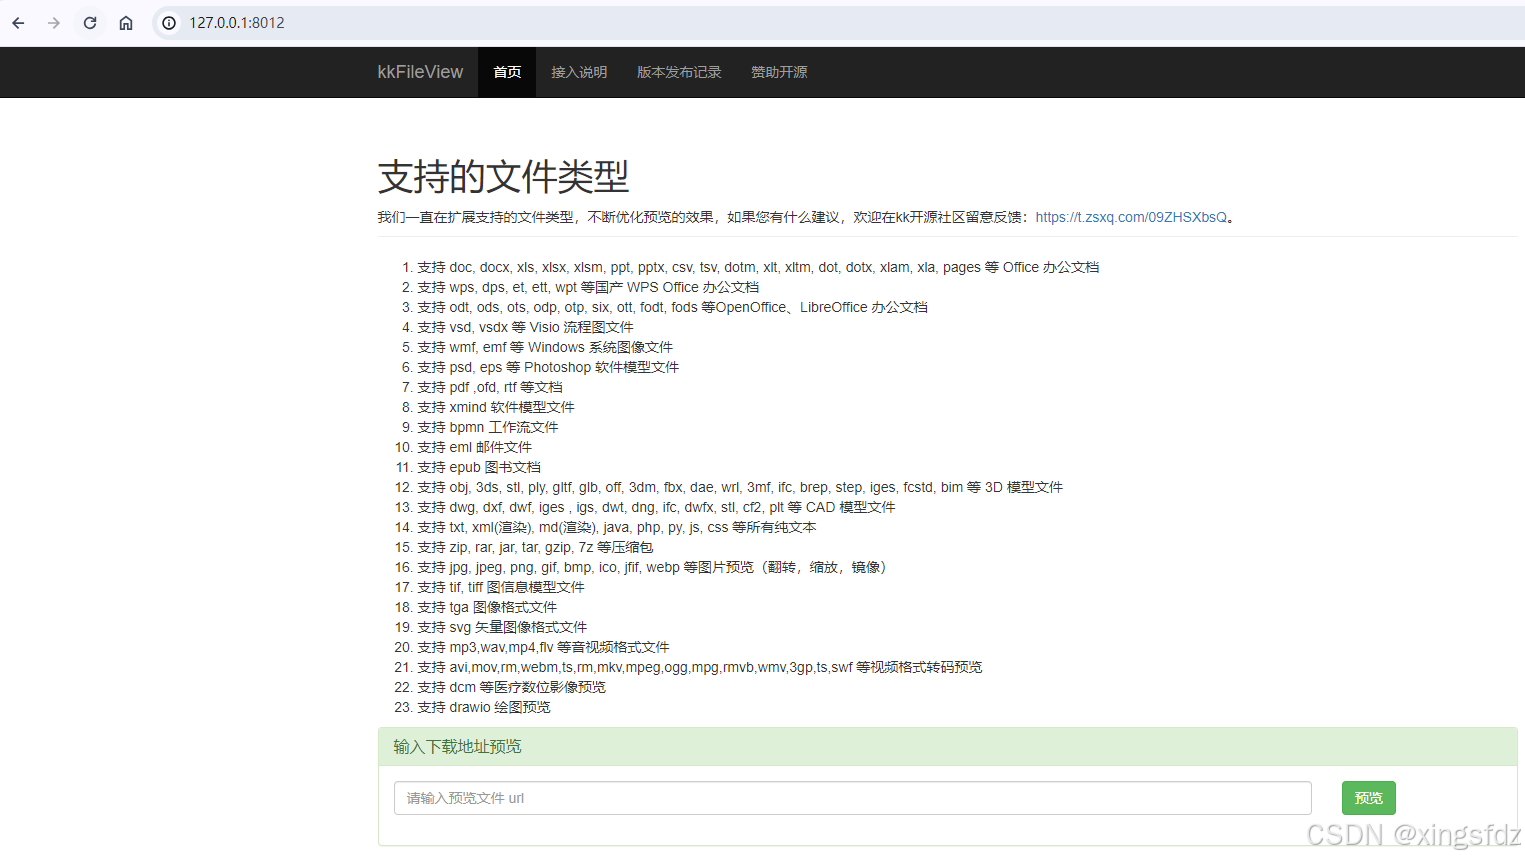This screenshot has height=861, width=1525.
Task: Select the 输入下载地址预览 panel heading
Action: click(457, 747)
